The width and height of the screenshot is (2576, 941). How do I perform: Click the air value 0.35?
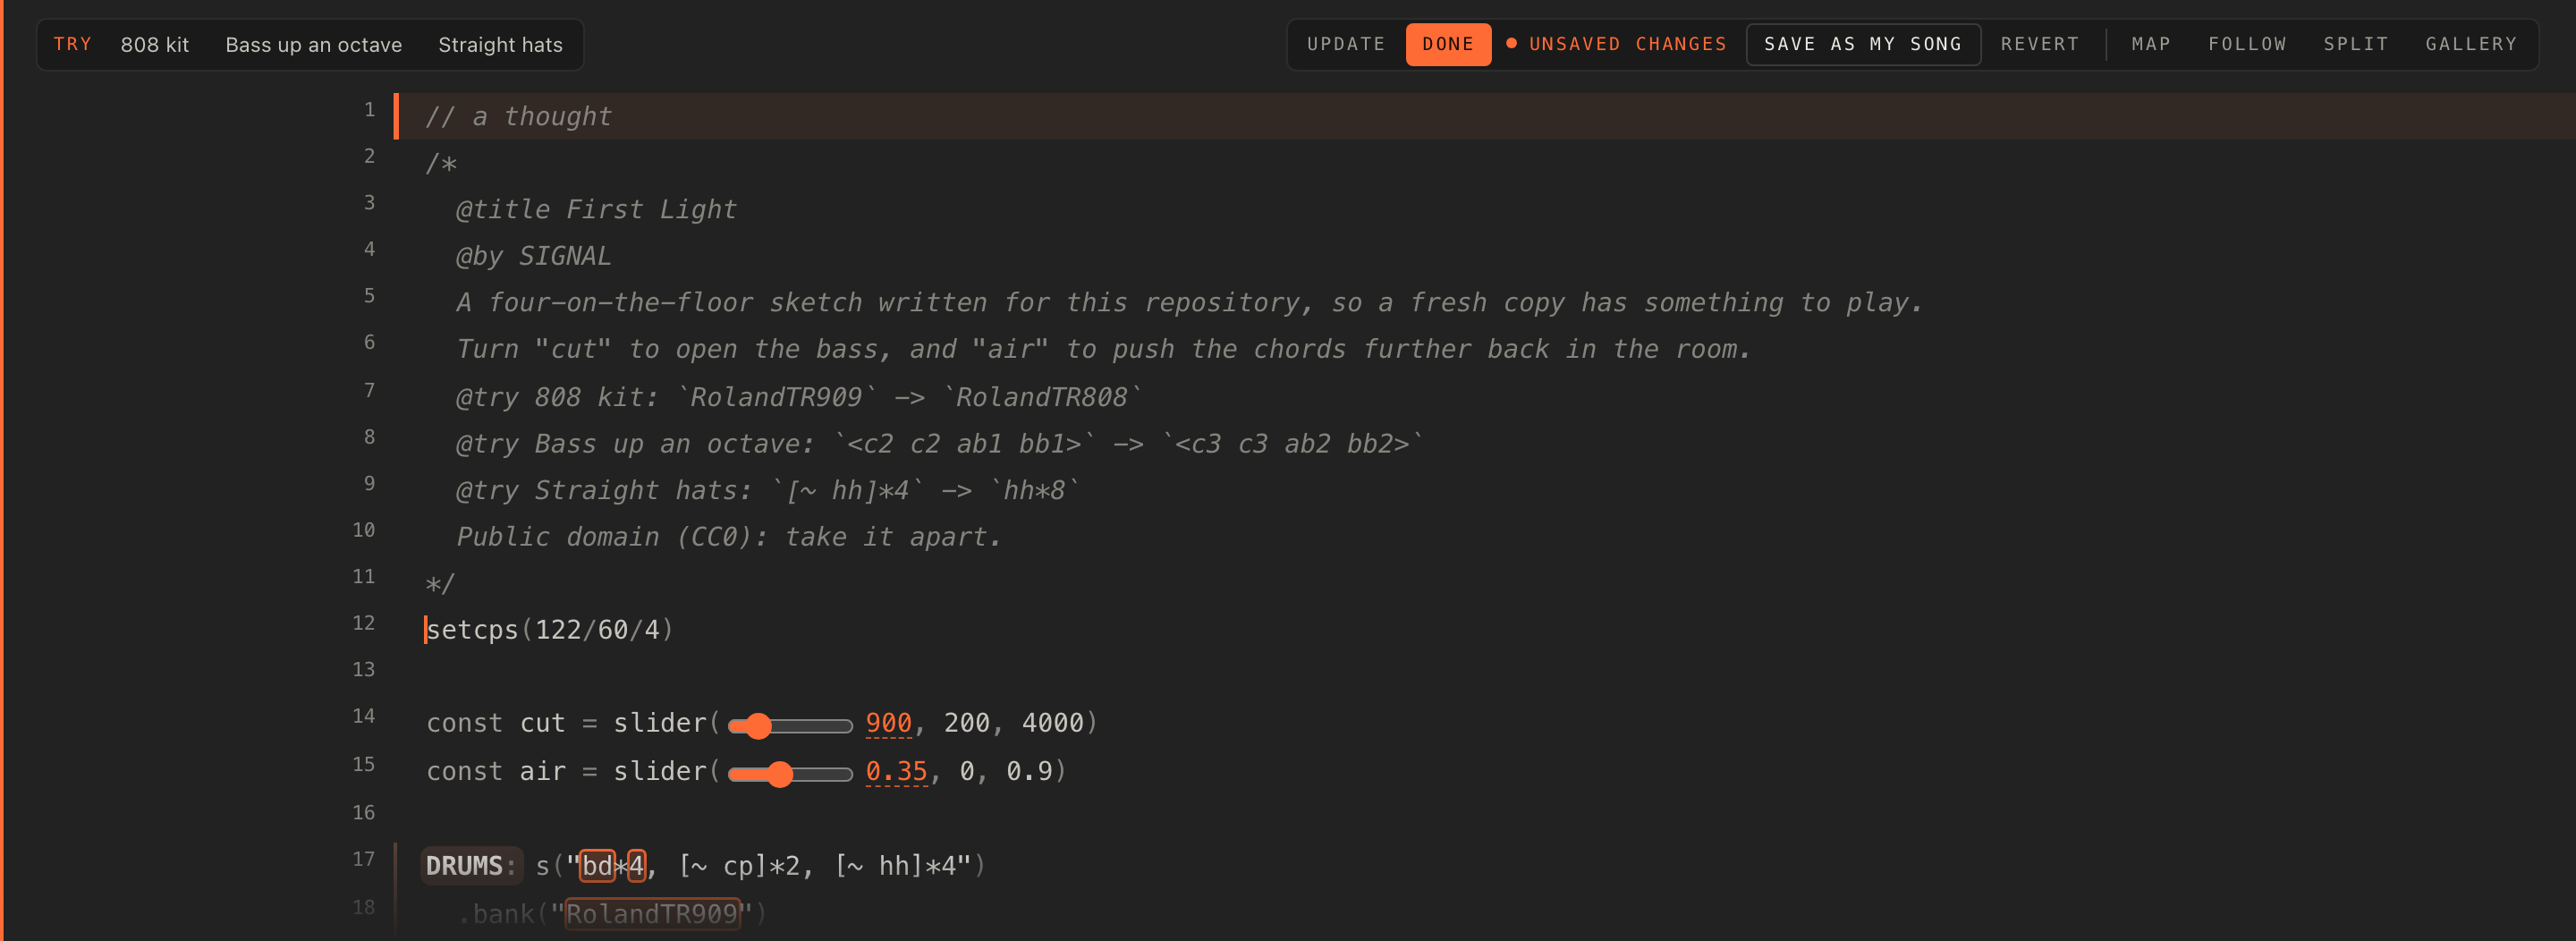(896, 771)
